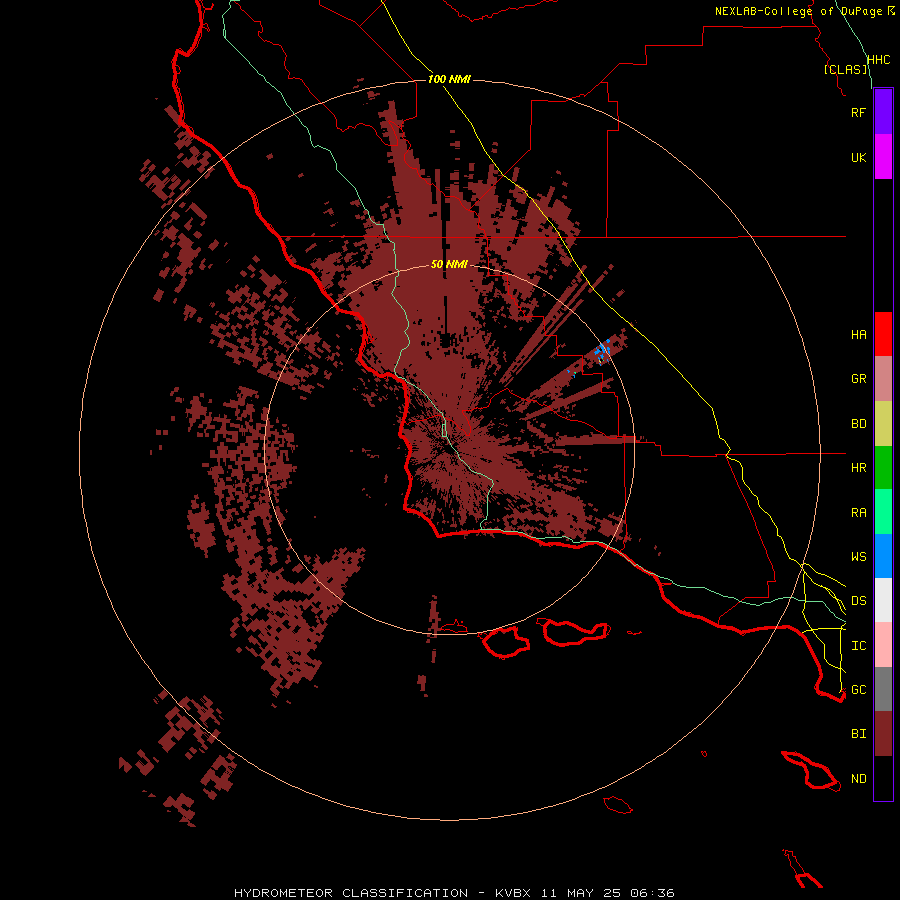Click the HR legend label

858,468
